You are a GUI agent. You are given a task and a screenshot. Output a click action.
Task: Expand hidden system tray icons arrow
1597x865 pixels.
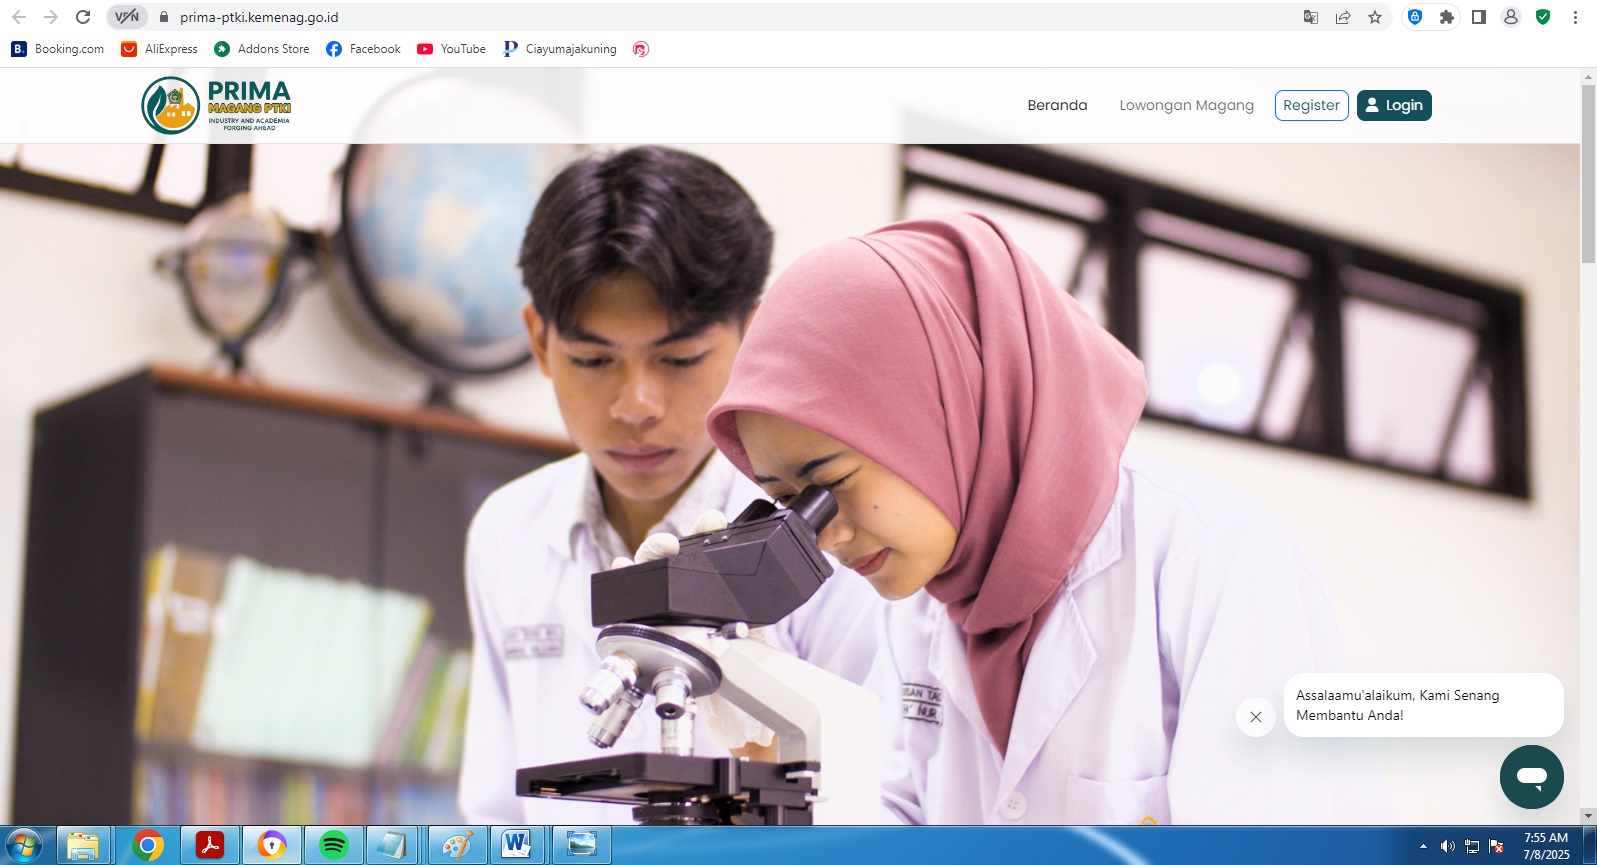click(x=1423, y=847)
